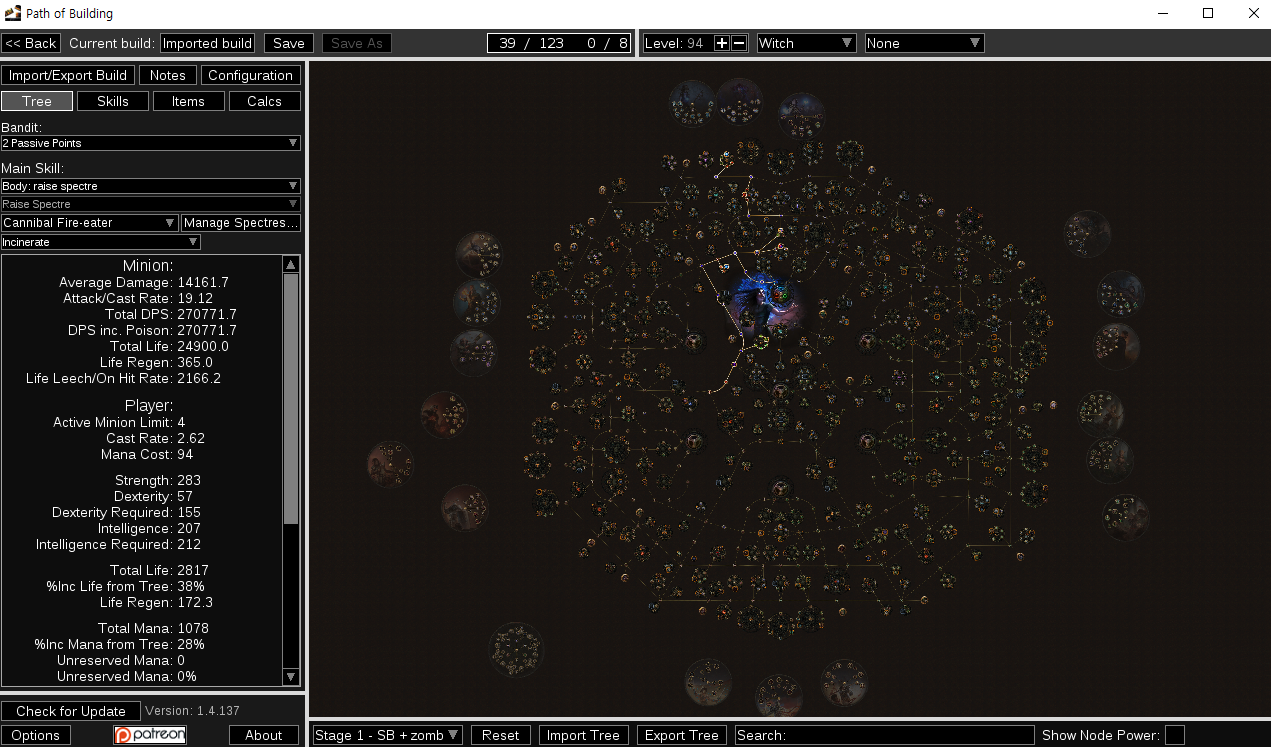Click the Search input field
Image resolution: width=1271 pixels, height=747 pixels.
click(x=884, y=735)
